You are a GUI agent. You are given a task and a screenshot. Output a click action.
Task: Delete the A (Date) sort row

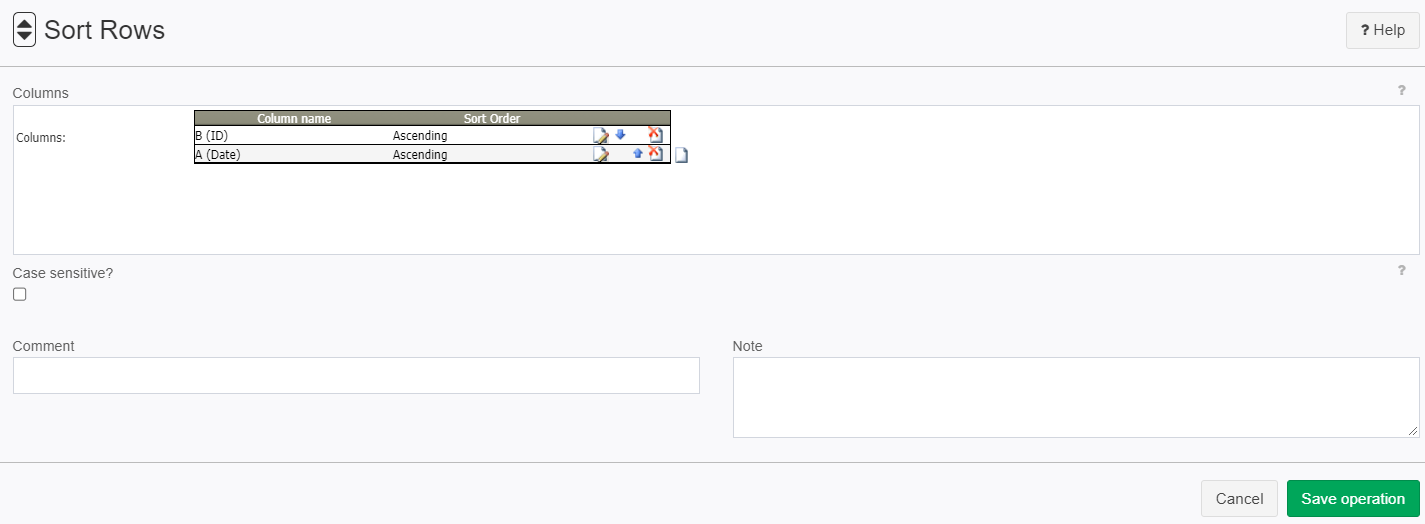click(x=655, y=154)
